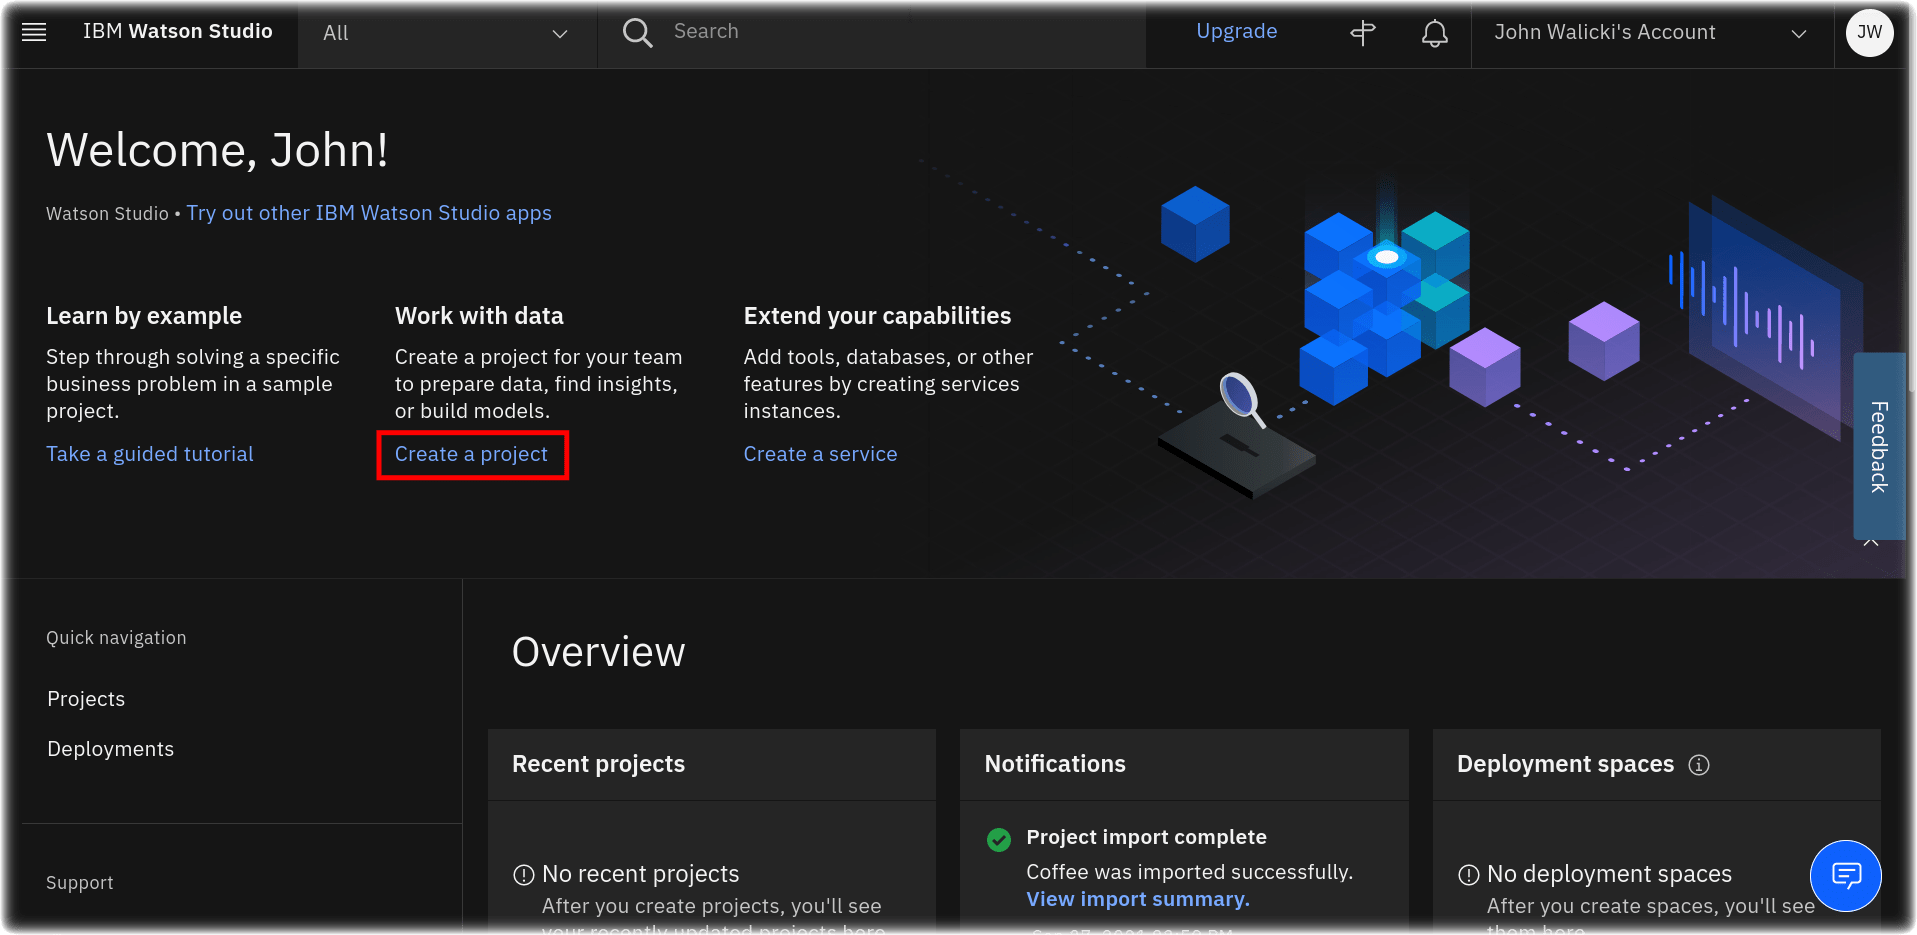The image size is (1917, 935).
Task: Click the Recent projects card heading
Action: (598, 764)
